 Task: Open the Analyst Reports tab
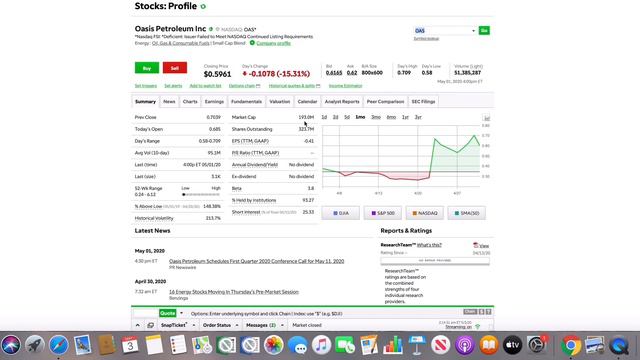pos(342,102)
